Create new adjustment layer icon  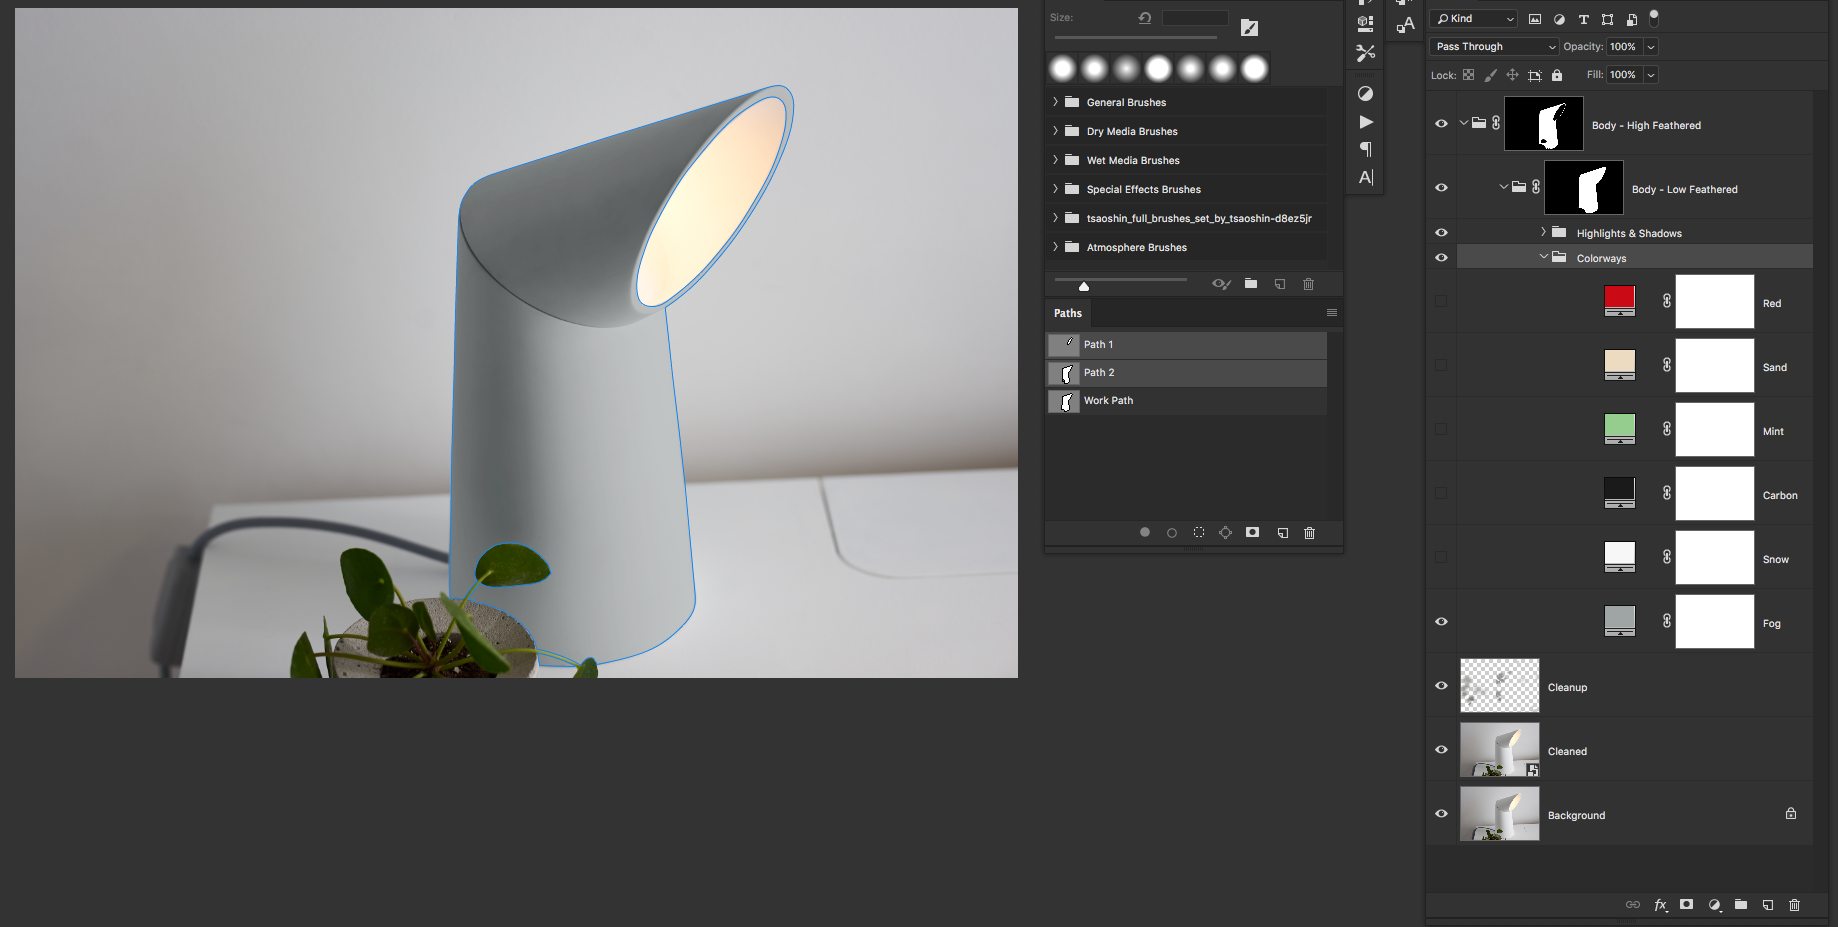(x=1714, y=904)
